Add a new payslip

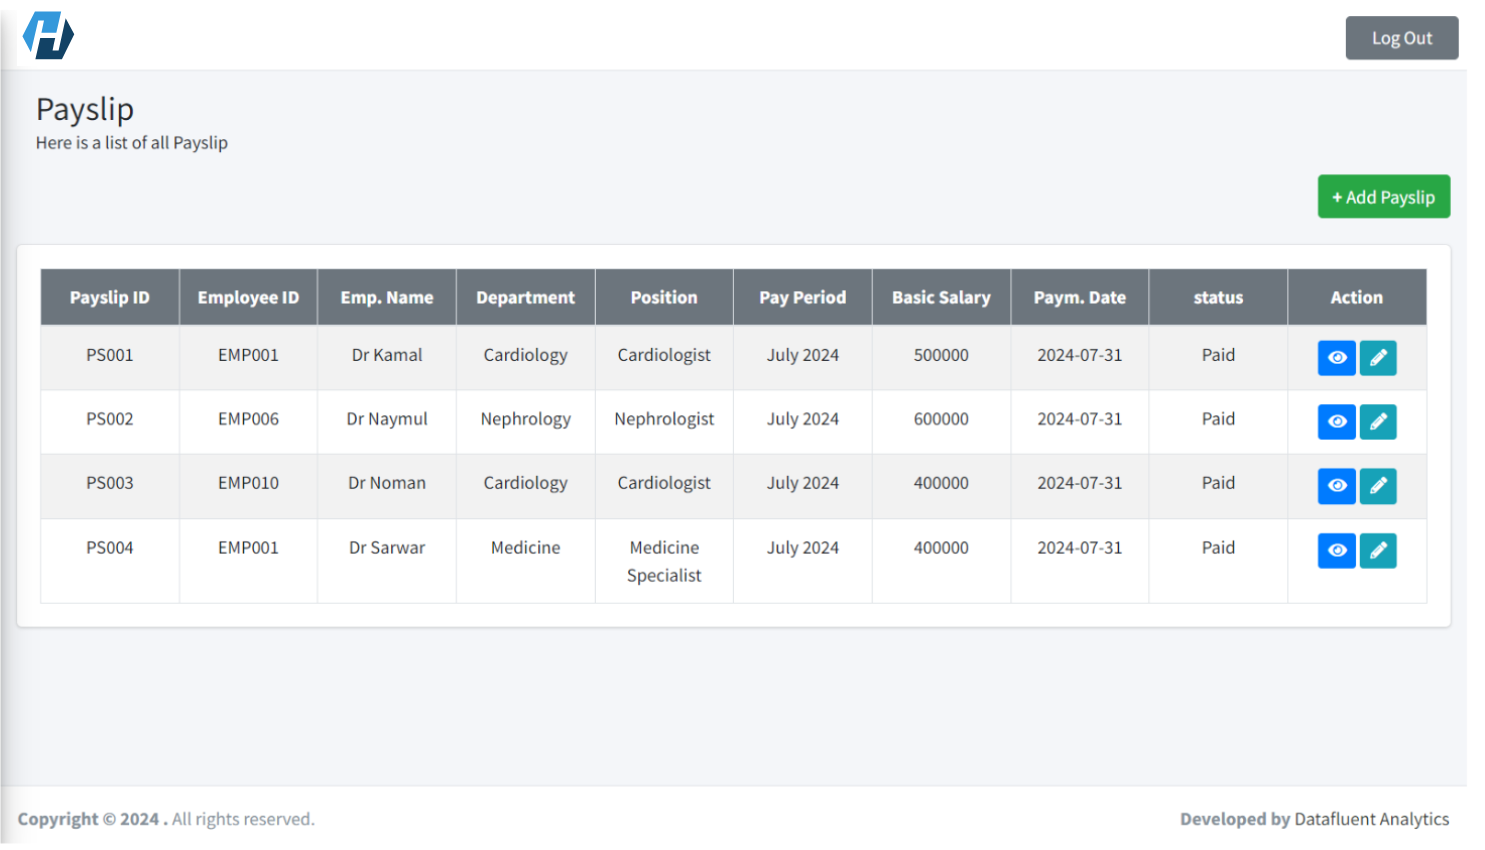[1383, 197]
